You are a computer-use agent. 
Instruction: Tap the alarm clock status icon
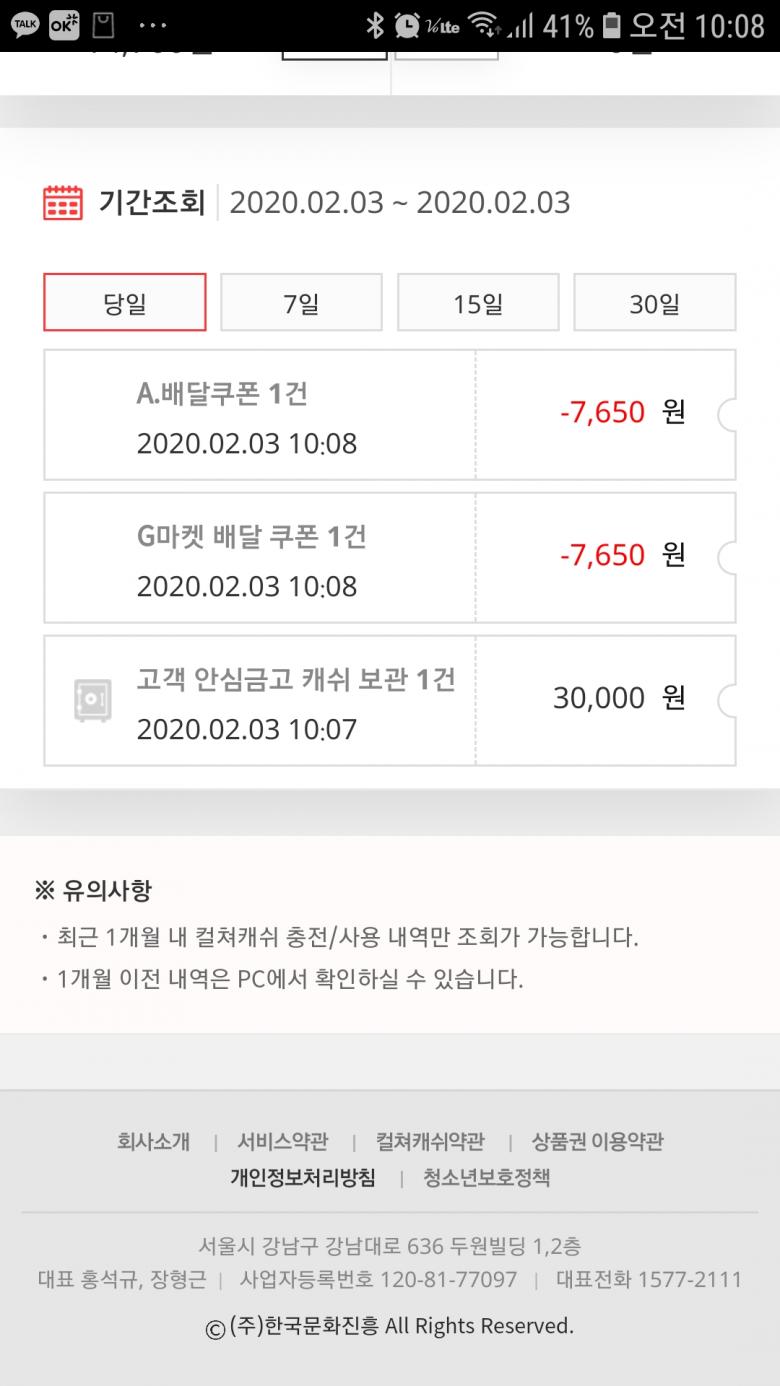pyautogui.click(x=407, y=25)
